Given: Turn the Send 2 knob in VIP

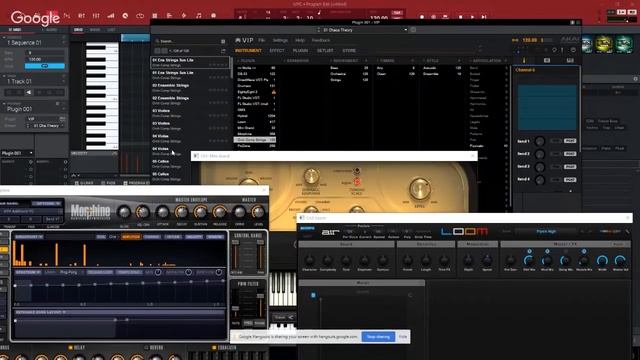Looking at the screenshot, I should (x=540, y=154).
